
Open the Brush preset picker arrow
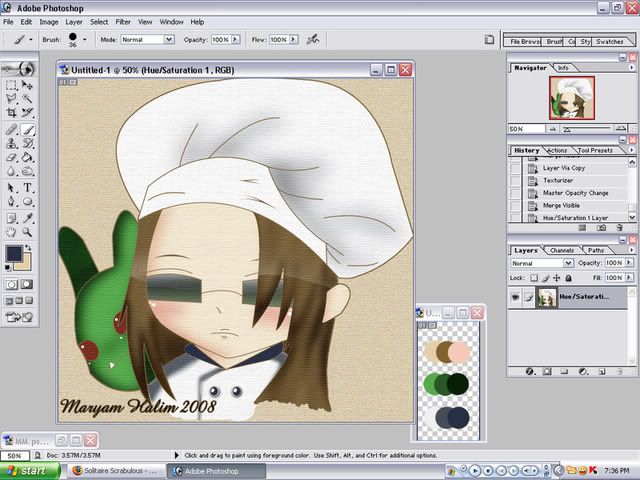(x=84, y=40)
